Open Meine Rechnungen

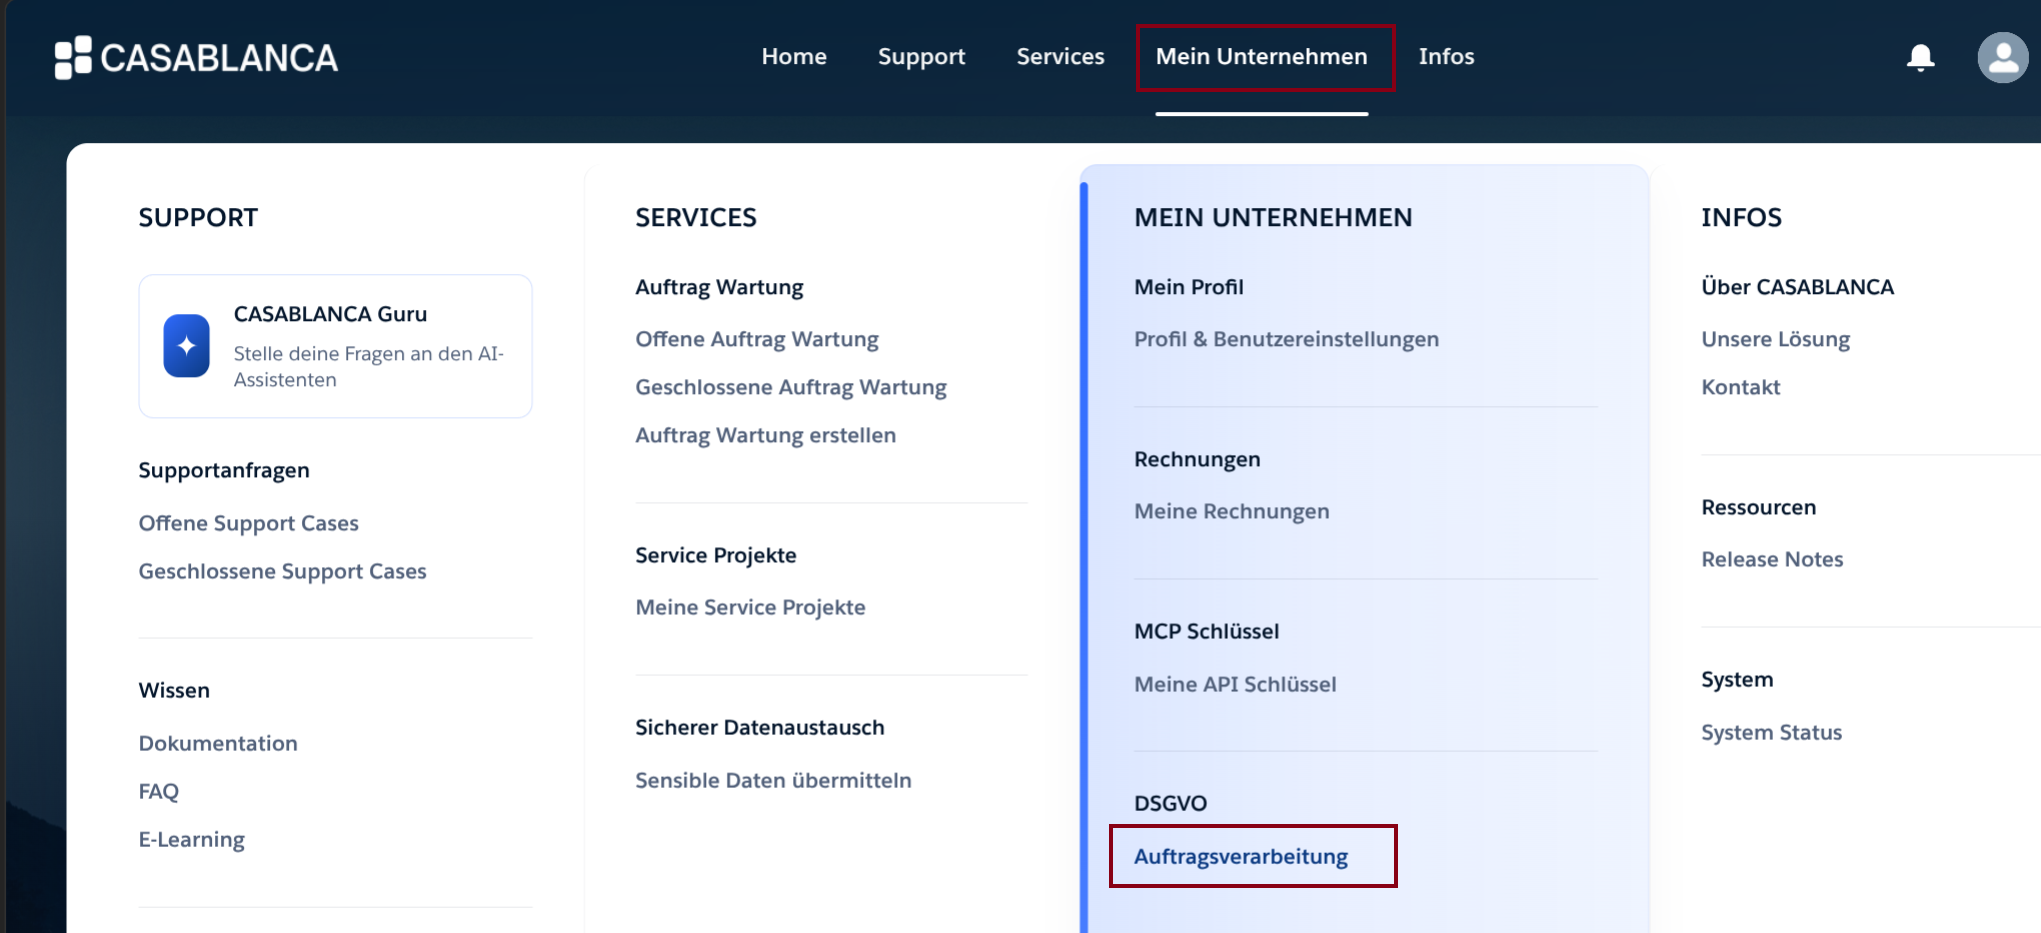(1231, 511)
